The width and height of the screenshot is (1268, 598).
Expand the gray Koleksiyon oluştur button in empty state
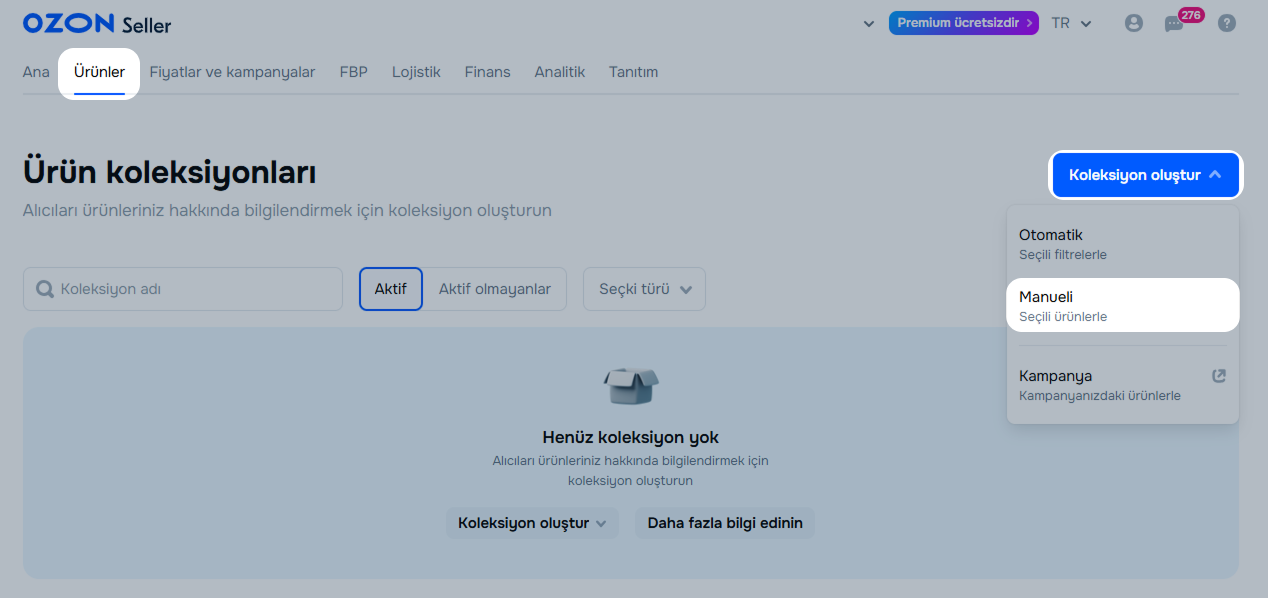click(x=532, y=523)
